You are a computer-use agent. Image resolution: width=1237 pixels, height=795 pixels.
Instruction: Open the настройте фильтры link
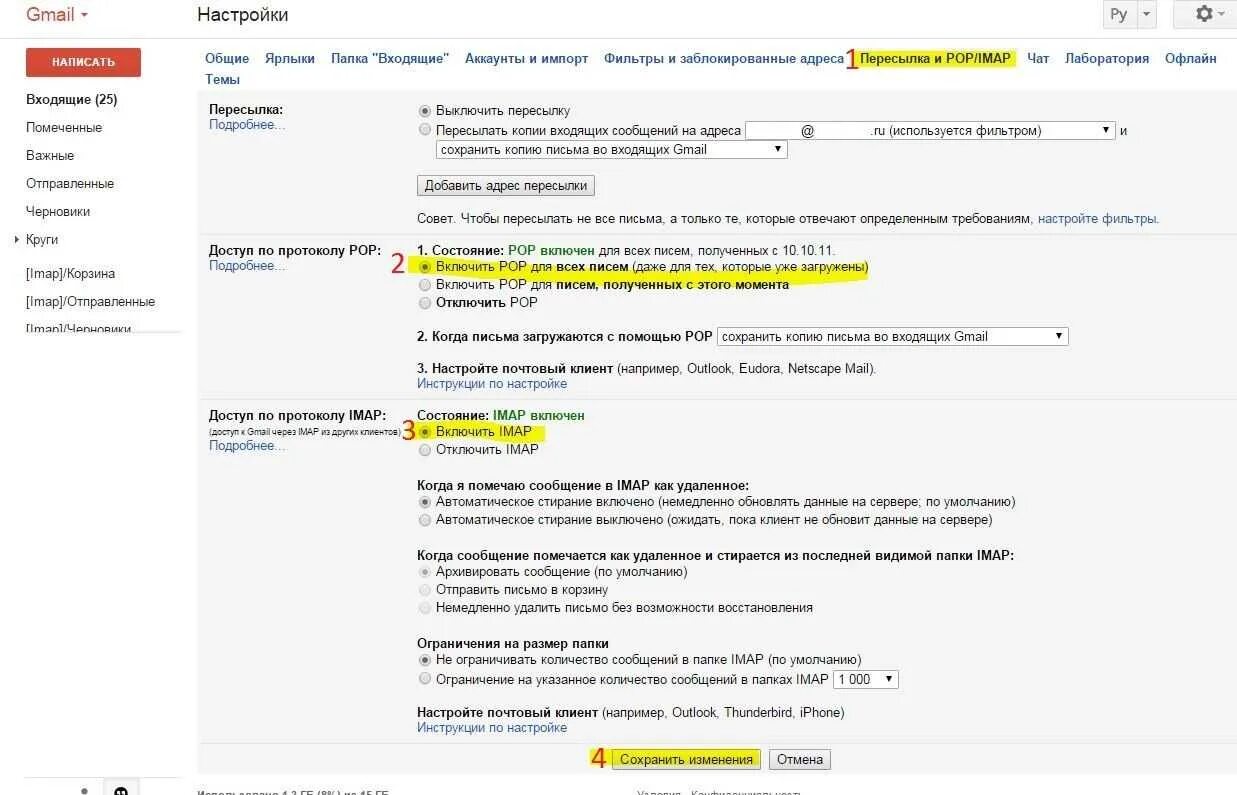click(x=1098, y=219)
